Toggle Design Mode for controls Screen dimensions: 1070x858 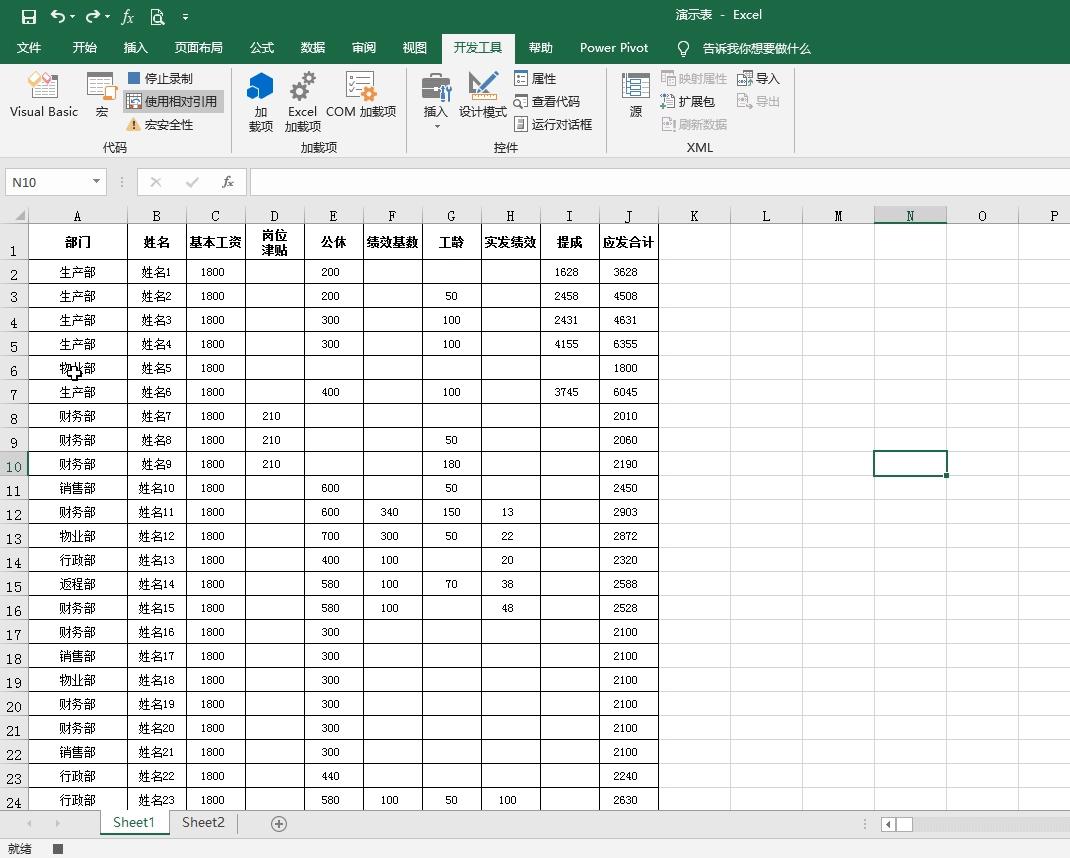[482, 95]
